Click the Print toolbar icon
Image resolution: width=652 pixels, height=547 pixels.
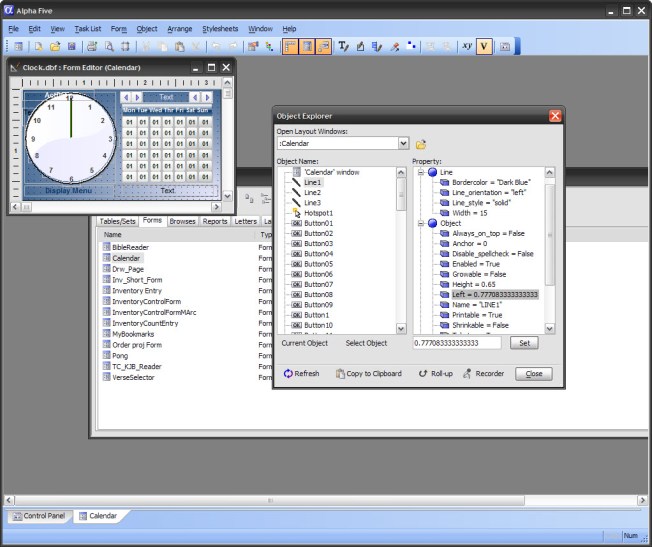[92, 47]
